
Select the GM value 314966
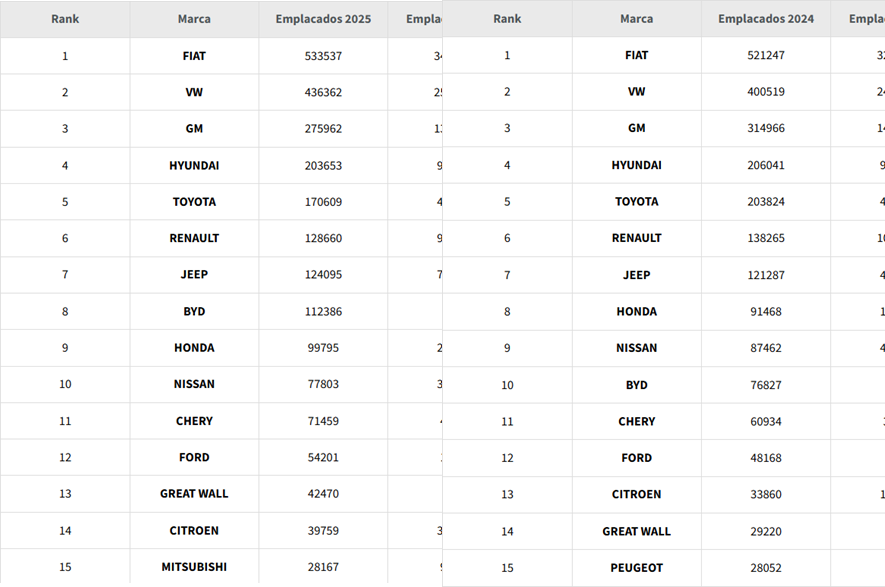tap(765, 129)
